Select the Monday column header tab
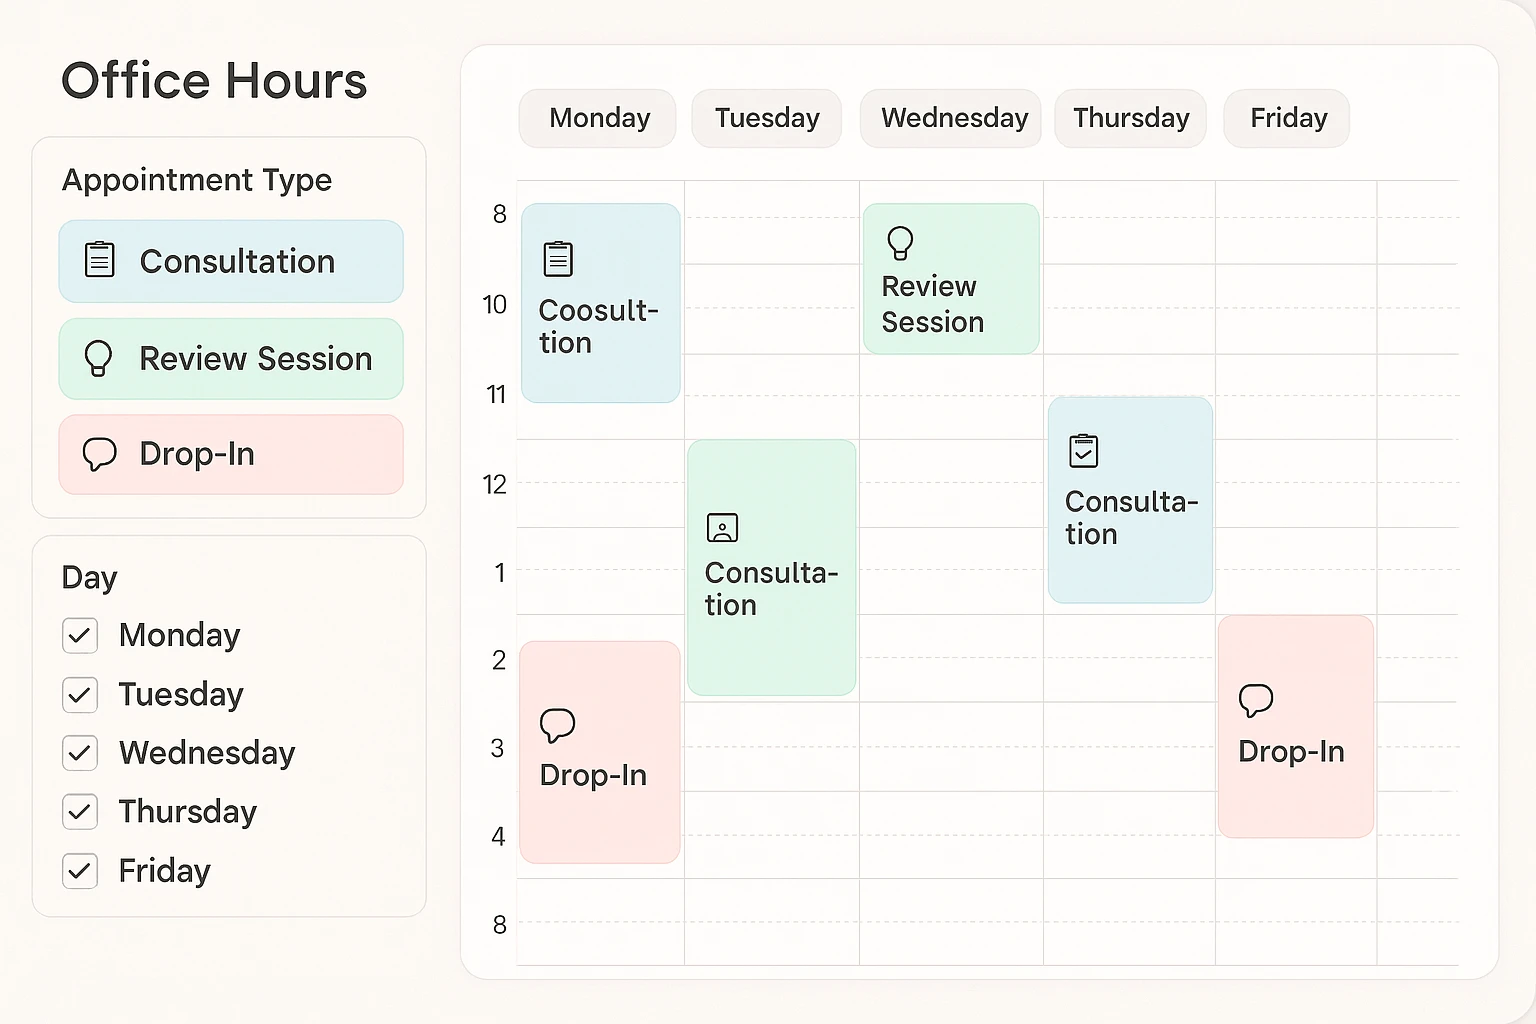Viewport: 1536px width, 1024px height. coord(598,118)
